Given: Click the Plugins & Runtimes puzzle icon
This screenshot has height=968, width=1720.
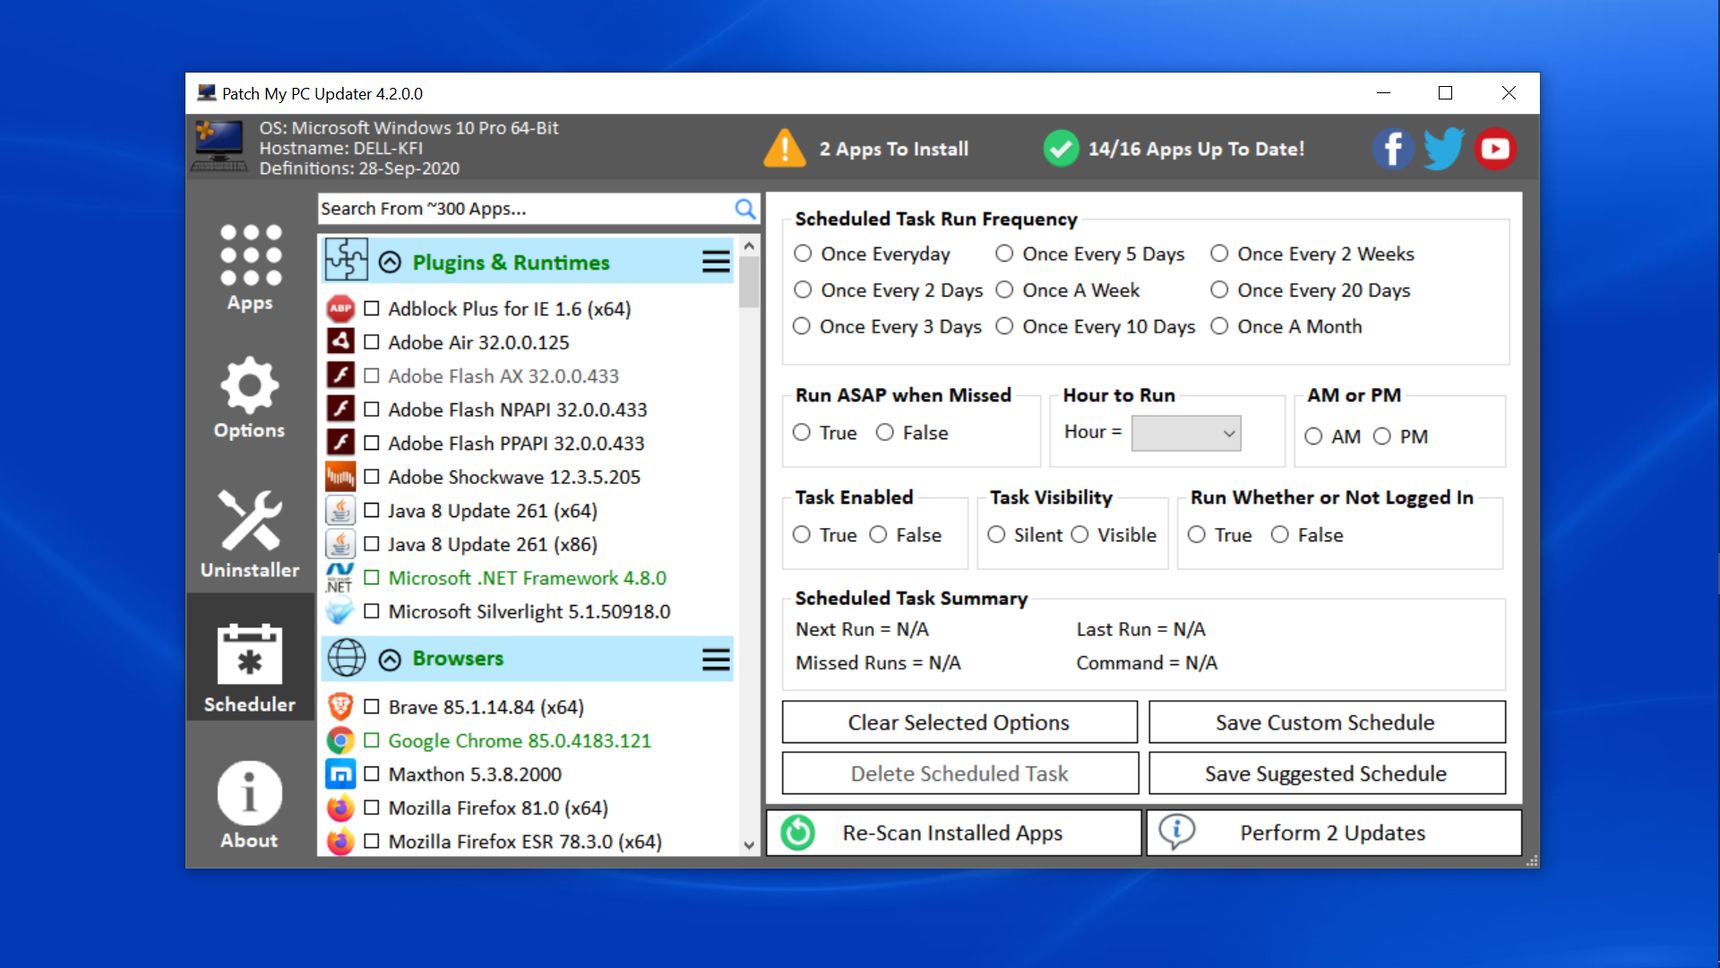Looking at the screenshot, I should (x=346, y=261).
